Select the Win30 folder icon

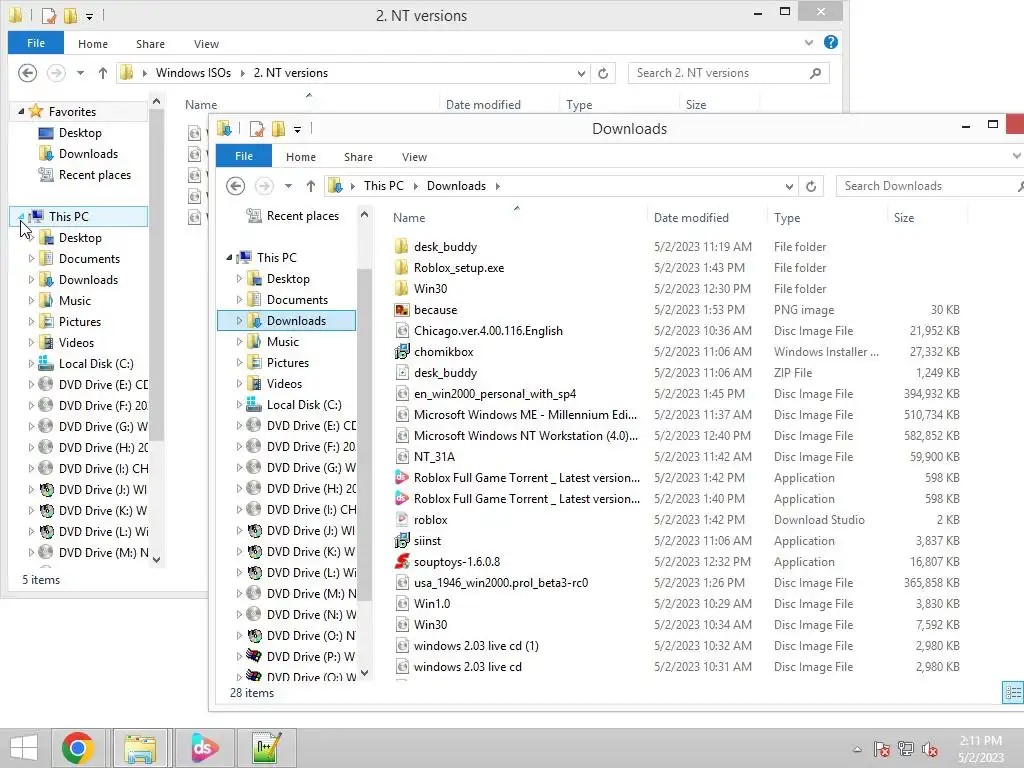[x=402, y=289]
